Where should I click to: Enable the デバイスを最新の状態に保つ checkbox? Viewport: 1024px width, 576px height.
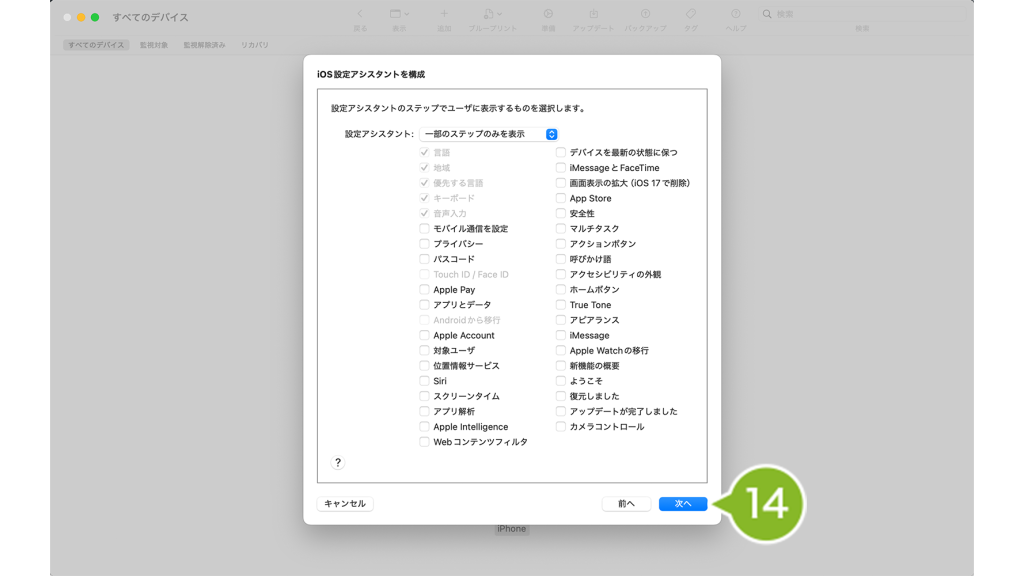(x=561, y=152)
